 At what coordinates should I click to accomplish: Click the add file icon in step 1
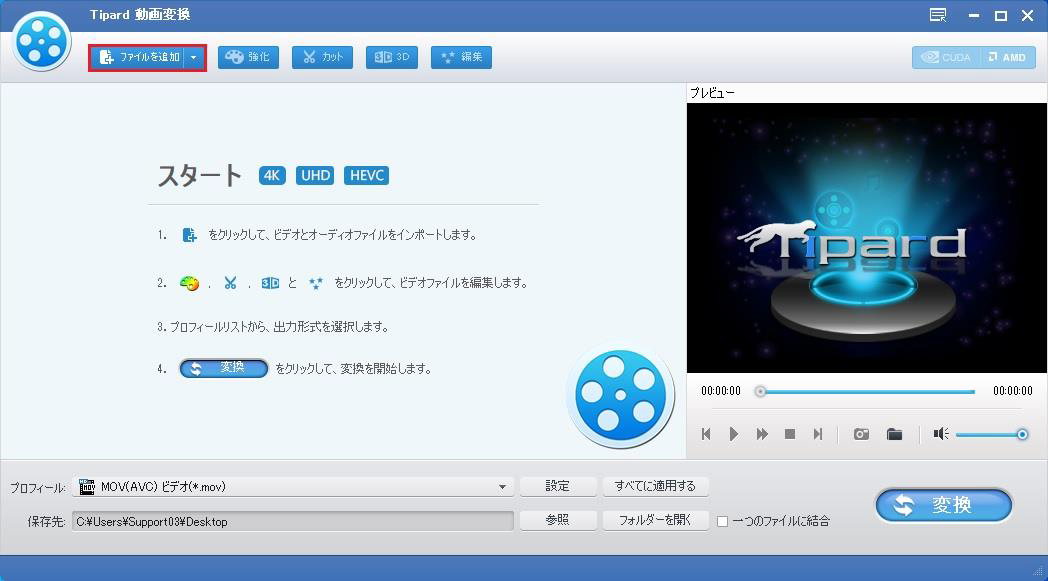(x=190, y=235)
